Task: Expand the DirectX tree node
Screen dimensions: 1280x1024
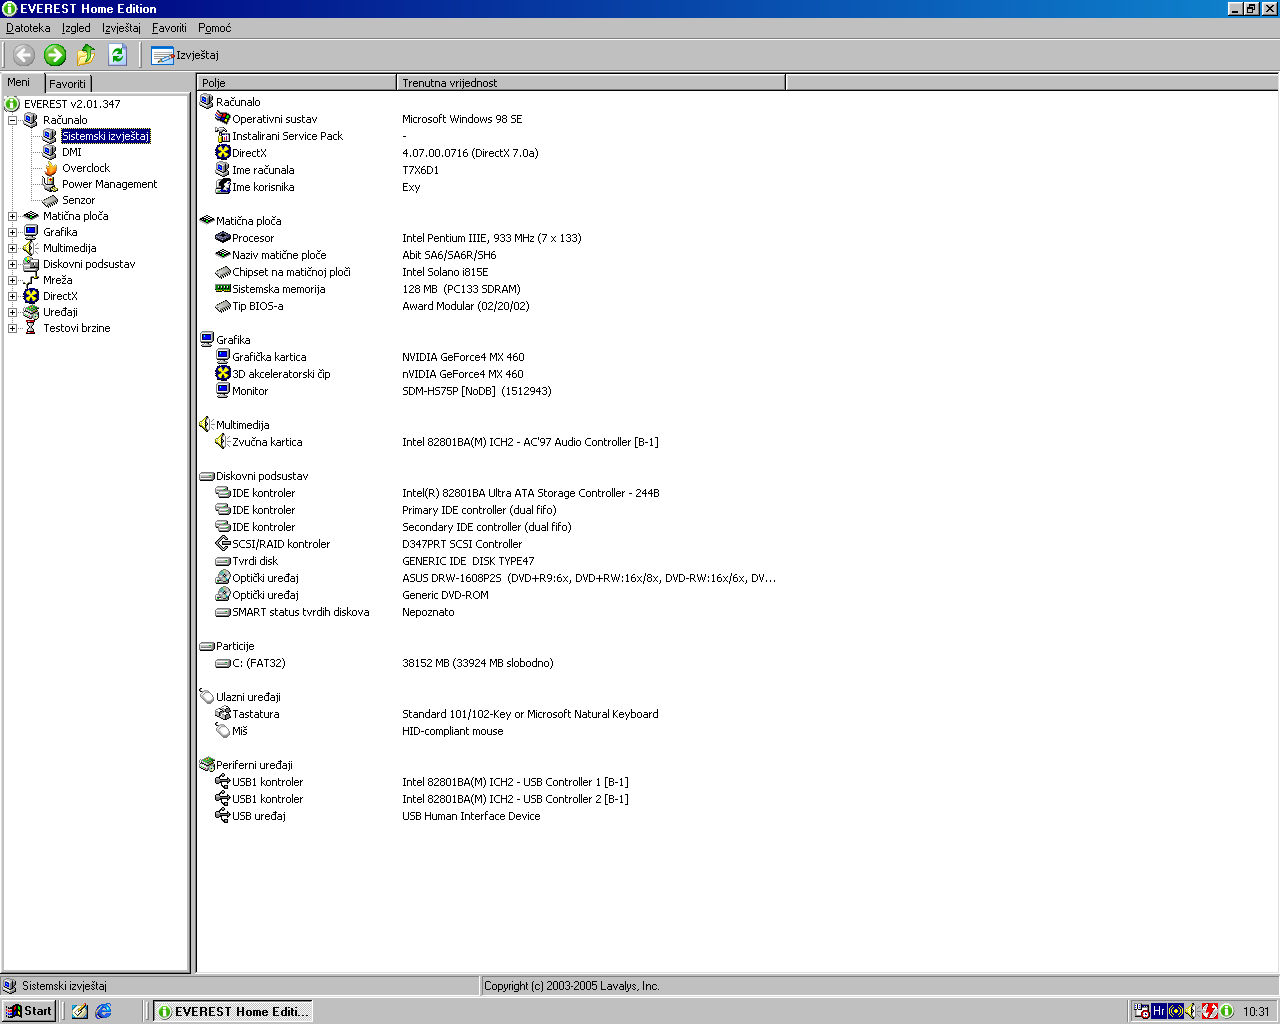Action: point(13,296)
